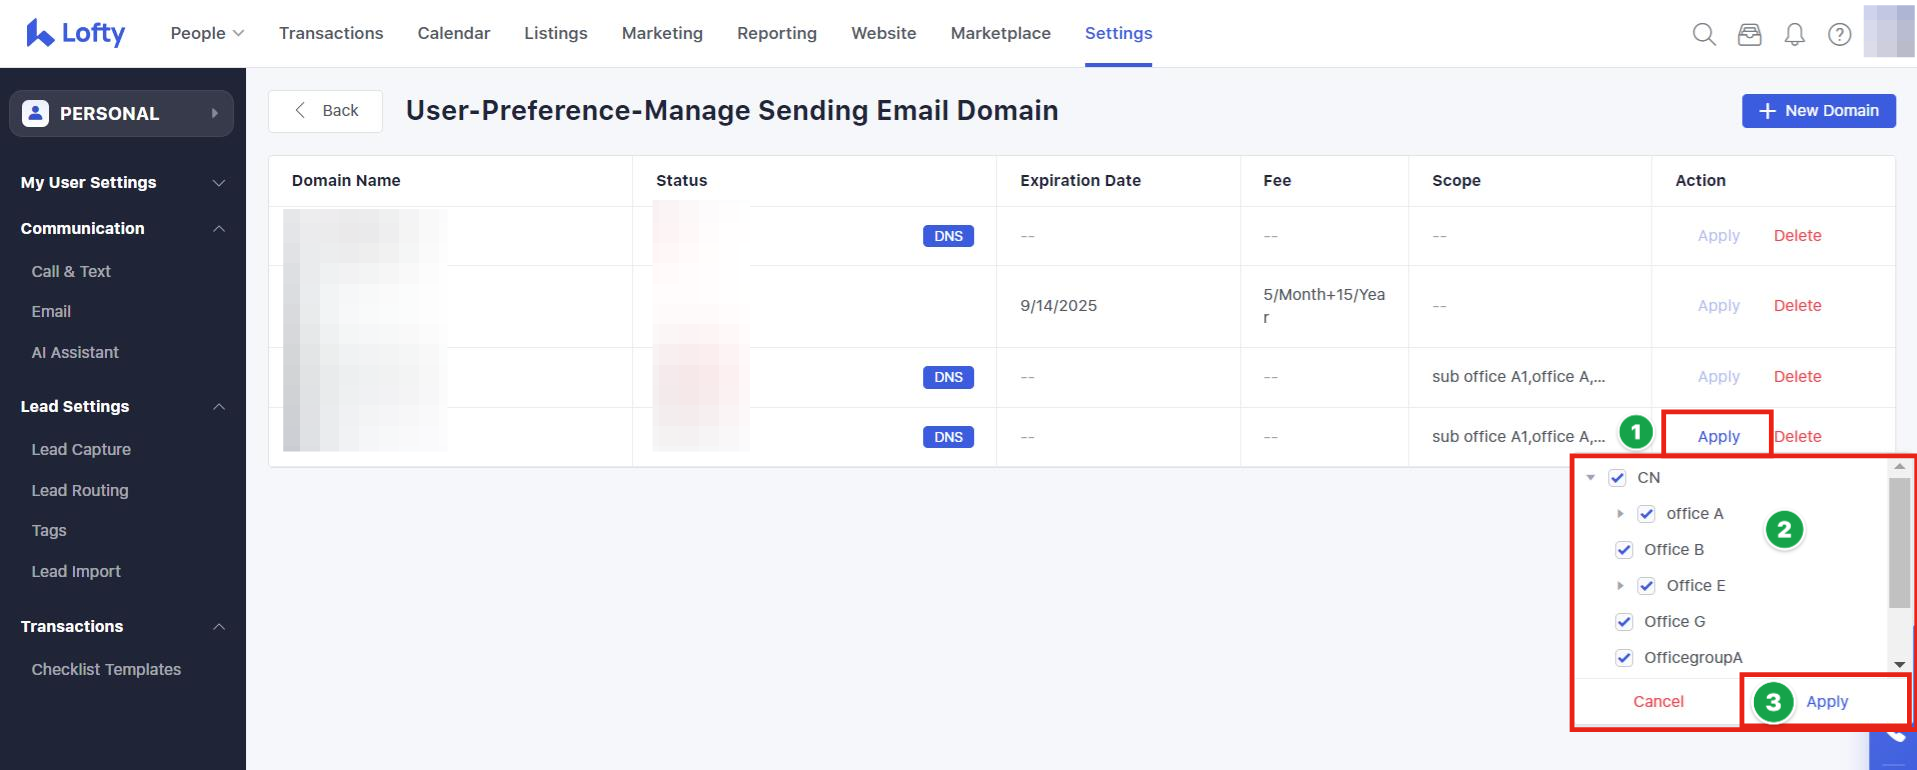Collapse the Communication sidebar section
This screenshot has width=1917, height=770.
pos(219,229)
